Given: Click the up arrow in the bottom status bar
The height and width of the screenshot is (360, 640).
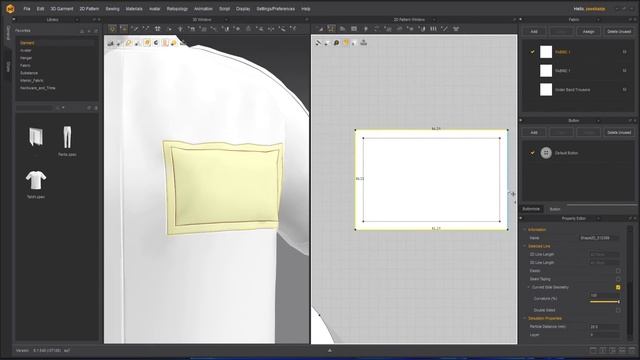Looking at the screenshot, I should click(x=330, y=350).
